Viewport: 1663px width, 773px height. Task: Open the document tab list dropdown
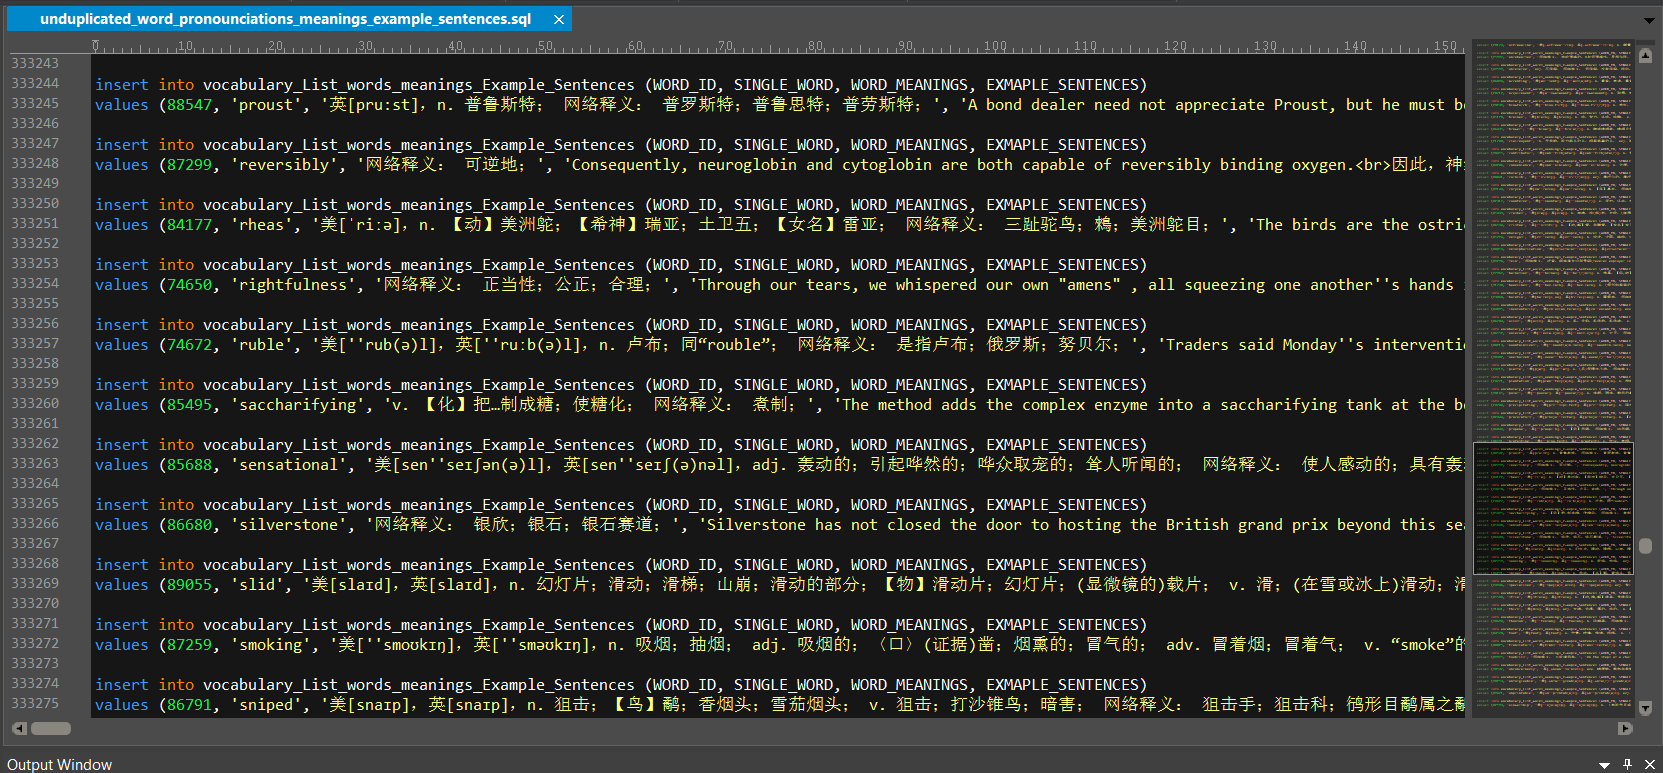(x=1649, y=20)
